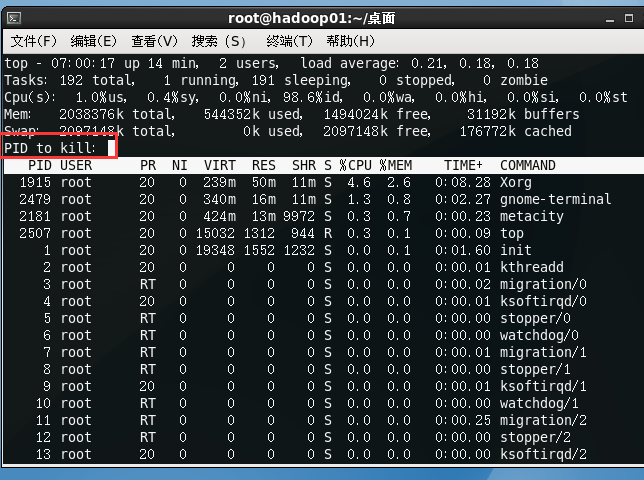Click PID 2479 in the process list
Screen dimensions: 644x480
35,199
